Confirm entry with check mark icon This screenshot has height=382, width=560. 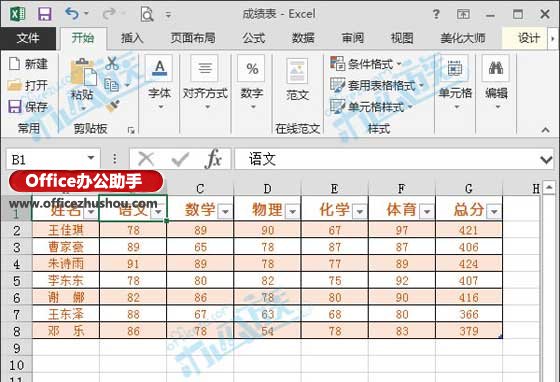pos(180,159)
